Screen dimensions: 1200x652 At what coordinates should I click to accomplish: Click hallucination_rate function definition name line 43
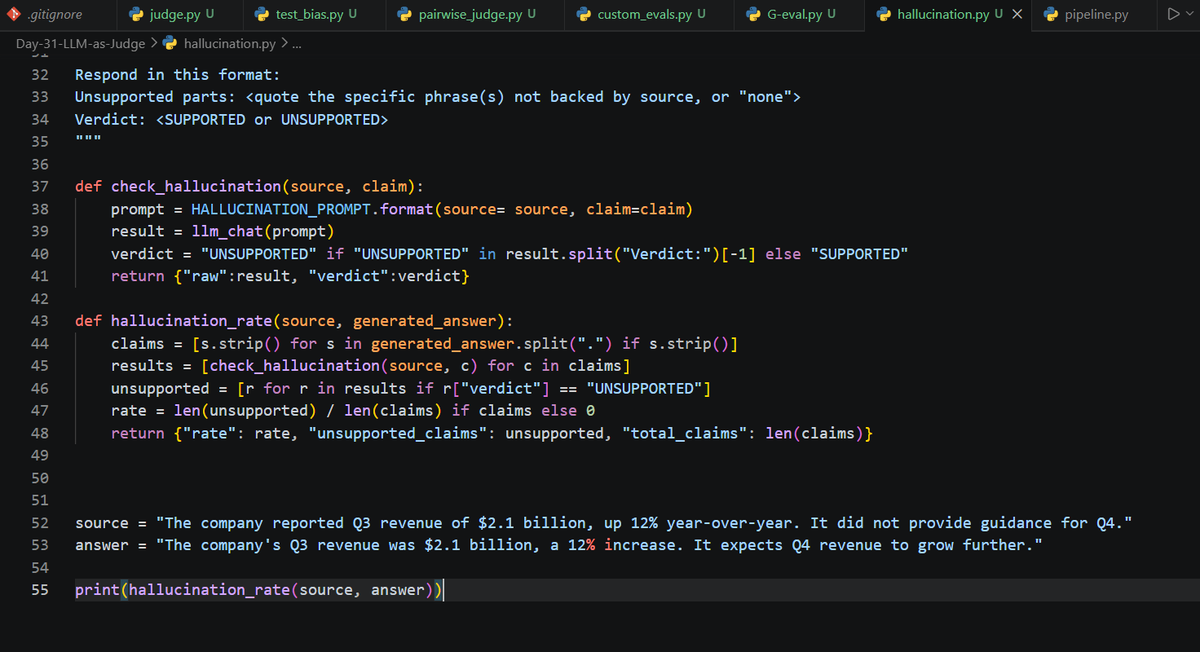191,321
